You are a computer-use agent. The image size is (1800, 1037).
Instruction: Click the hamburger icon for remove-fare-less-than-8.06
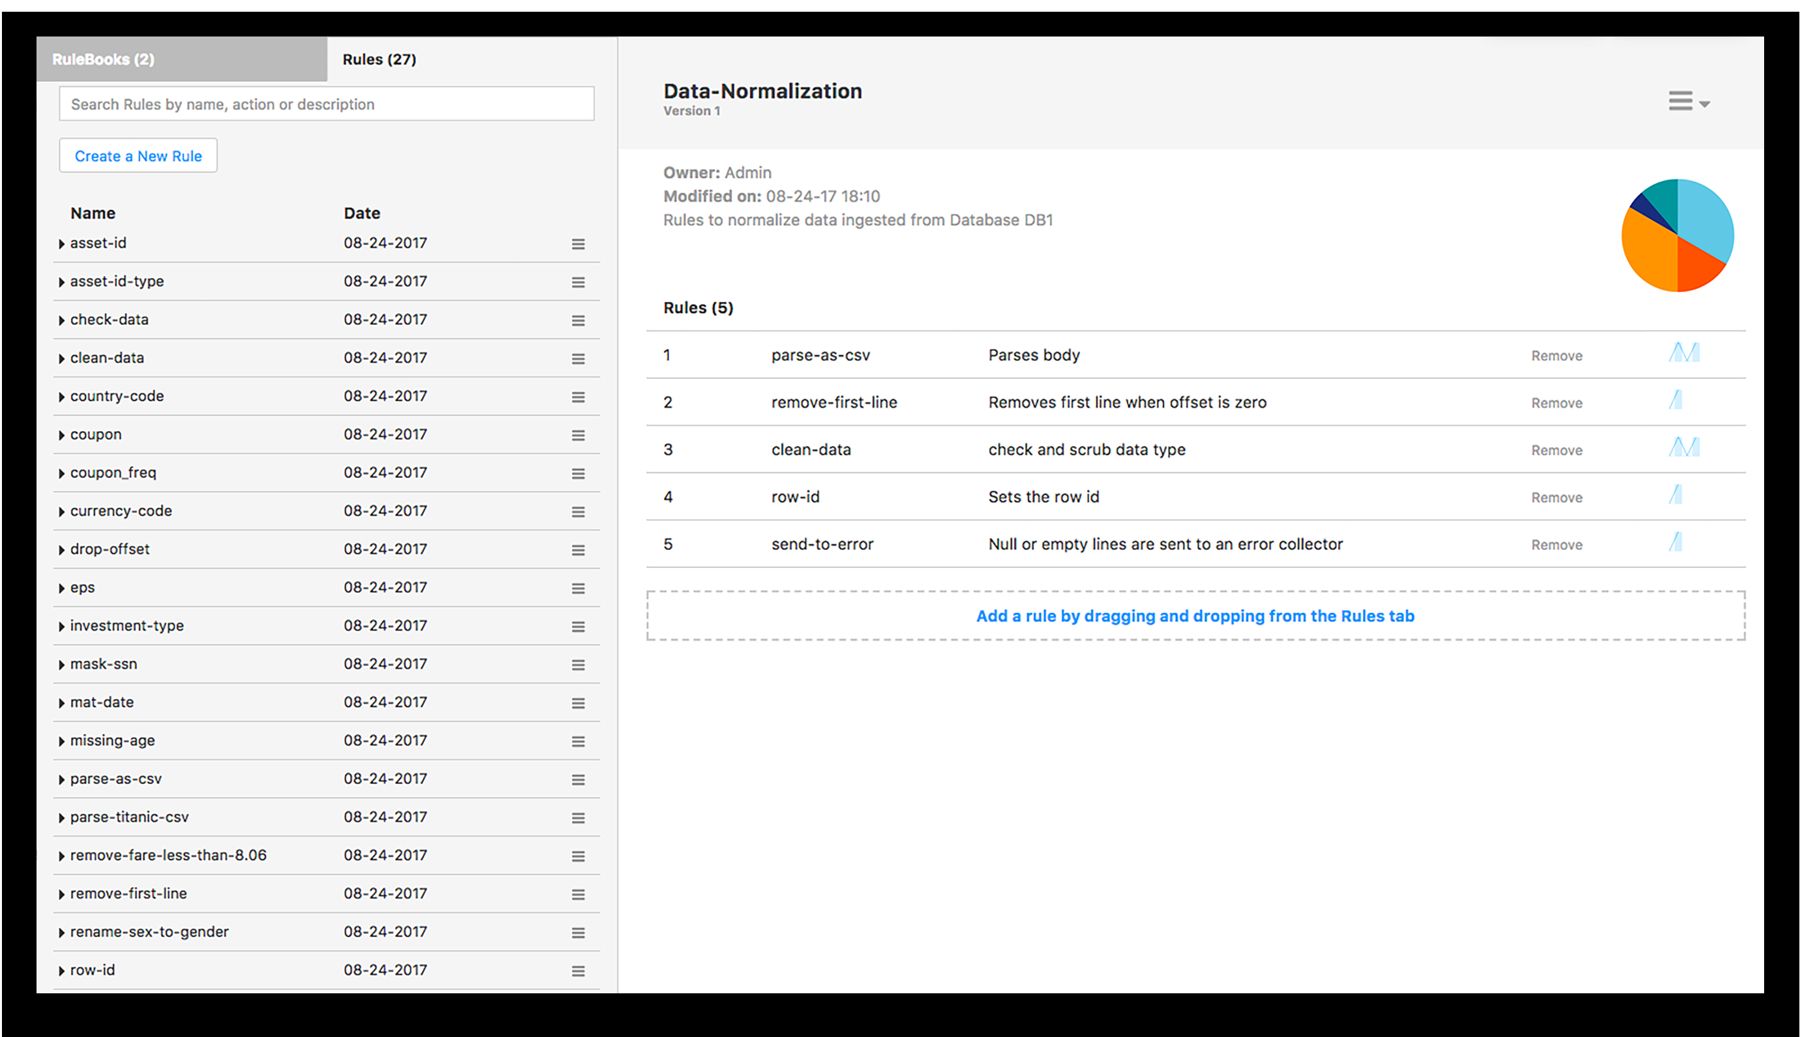tap(578, 857)
